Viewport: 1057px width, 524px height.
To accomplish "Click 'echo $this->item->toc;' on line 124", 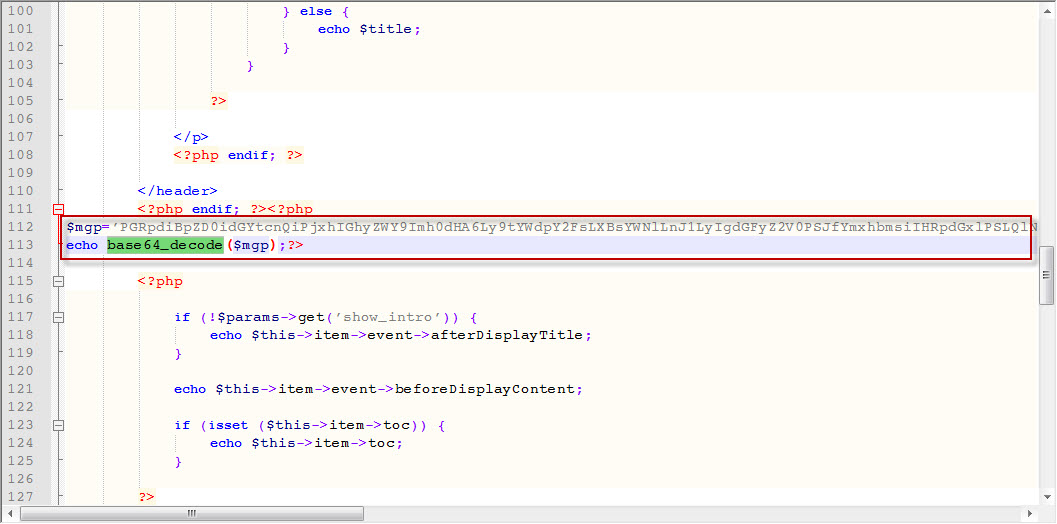I will pos(307,443).
